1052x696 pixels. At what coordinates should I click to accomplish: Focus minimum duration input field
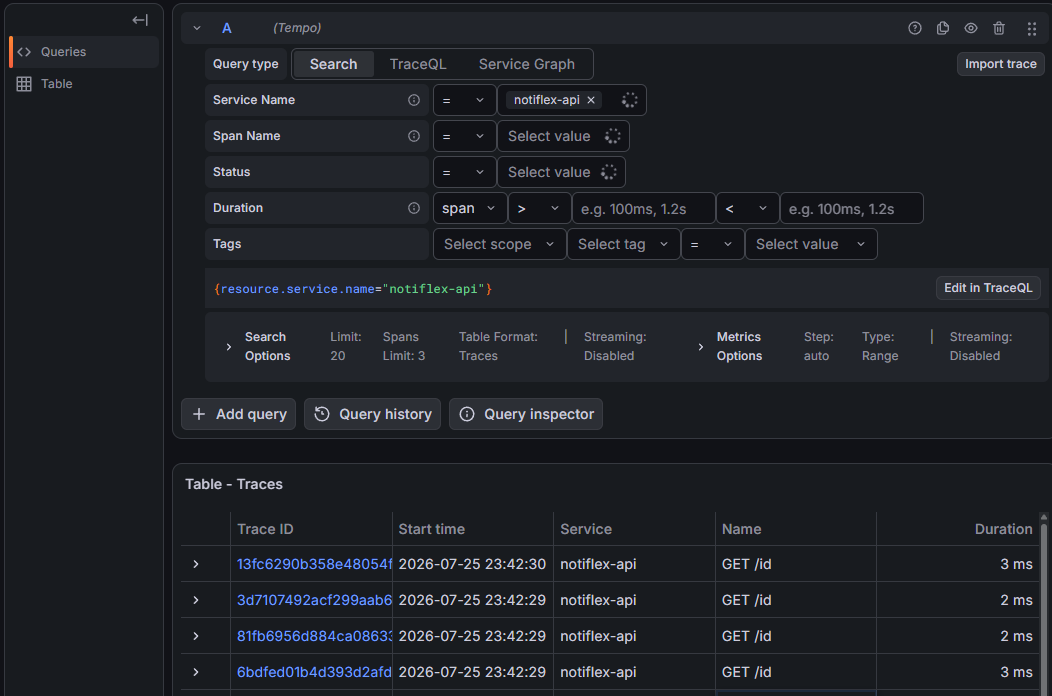(643, 209)
